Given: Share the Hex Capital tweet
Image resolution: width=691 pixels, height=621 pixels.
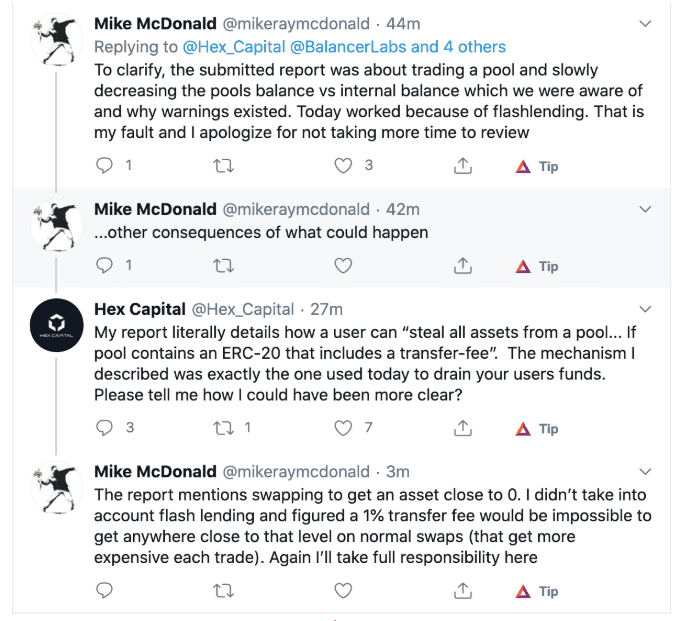Looking at the screenshot, I should tap(463, 428).
